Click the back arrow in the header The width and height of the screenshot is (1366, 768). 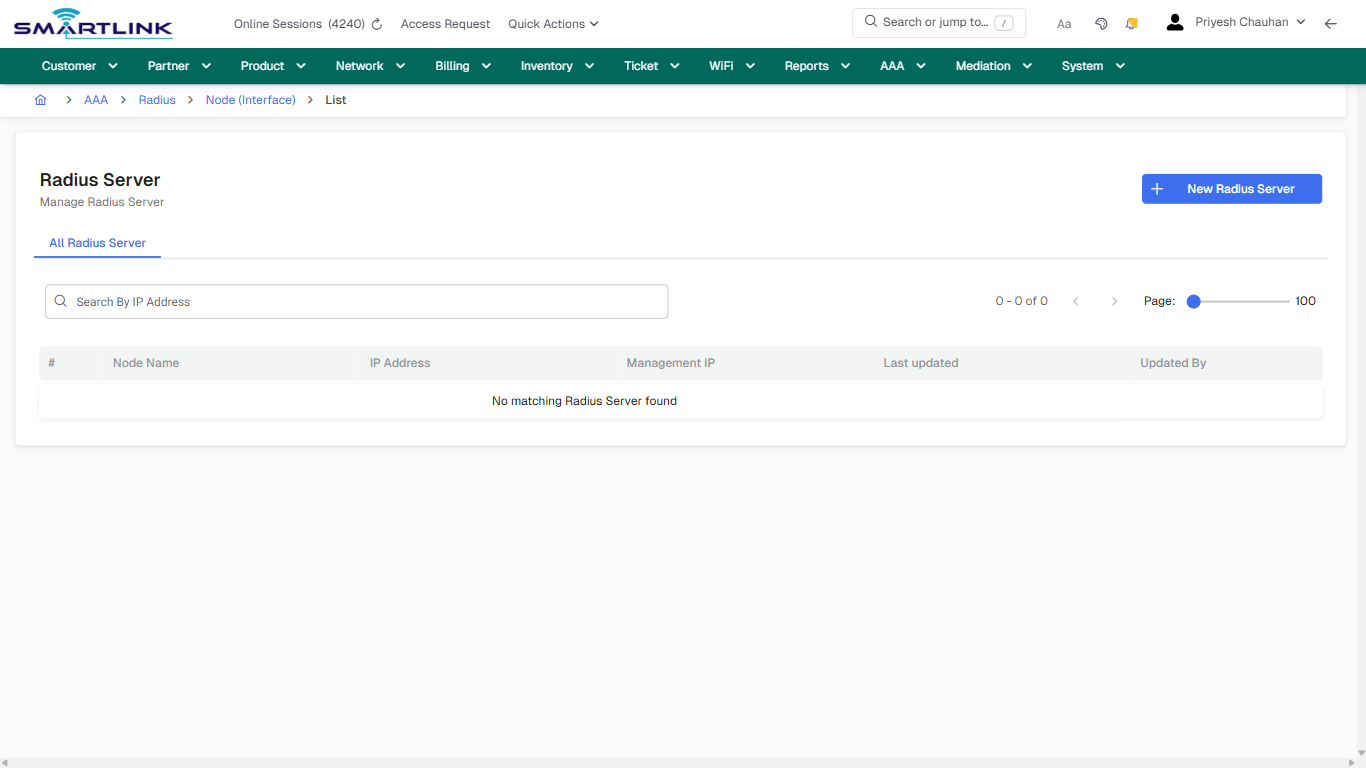pyautogui.click(x=1330, y=23)
